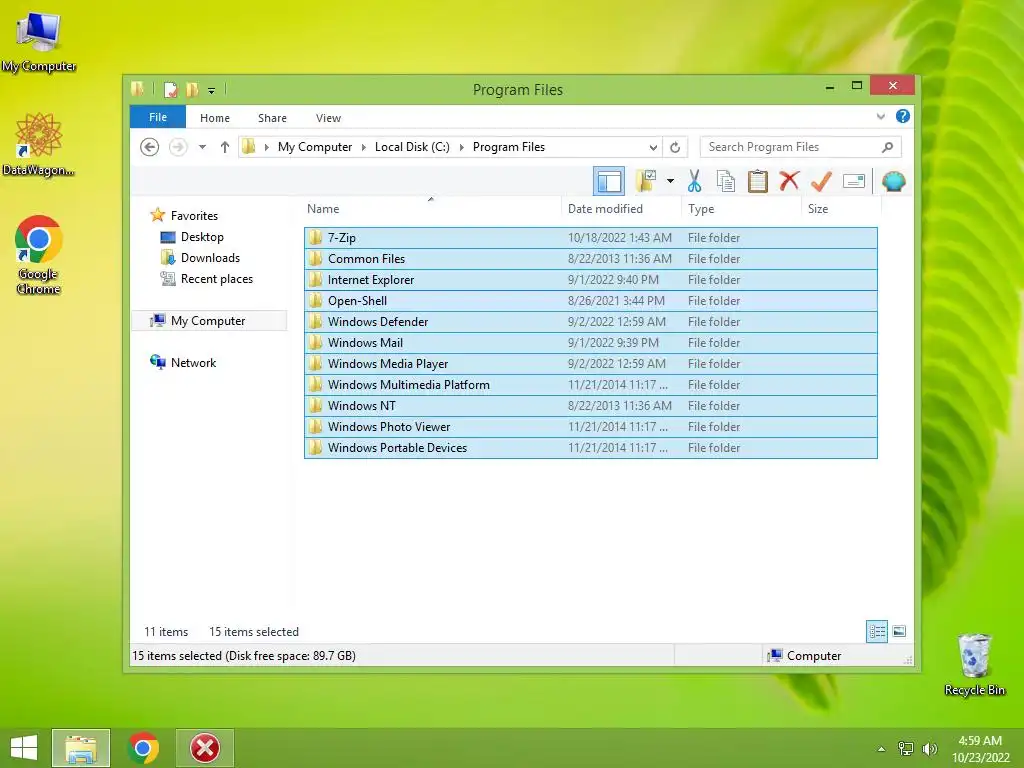The image size is (1024, 768).
Task: Select Downloads in navigation pane
Action: tap(210, 257)
